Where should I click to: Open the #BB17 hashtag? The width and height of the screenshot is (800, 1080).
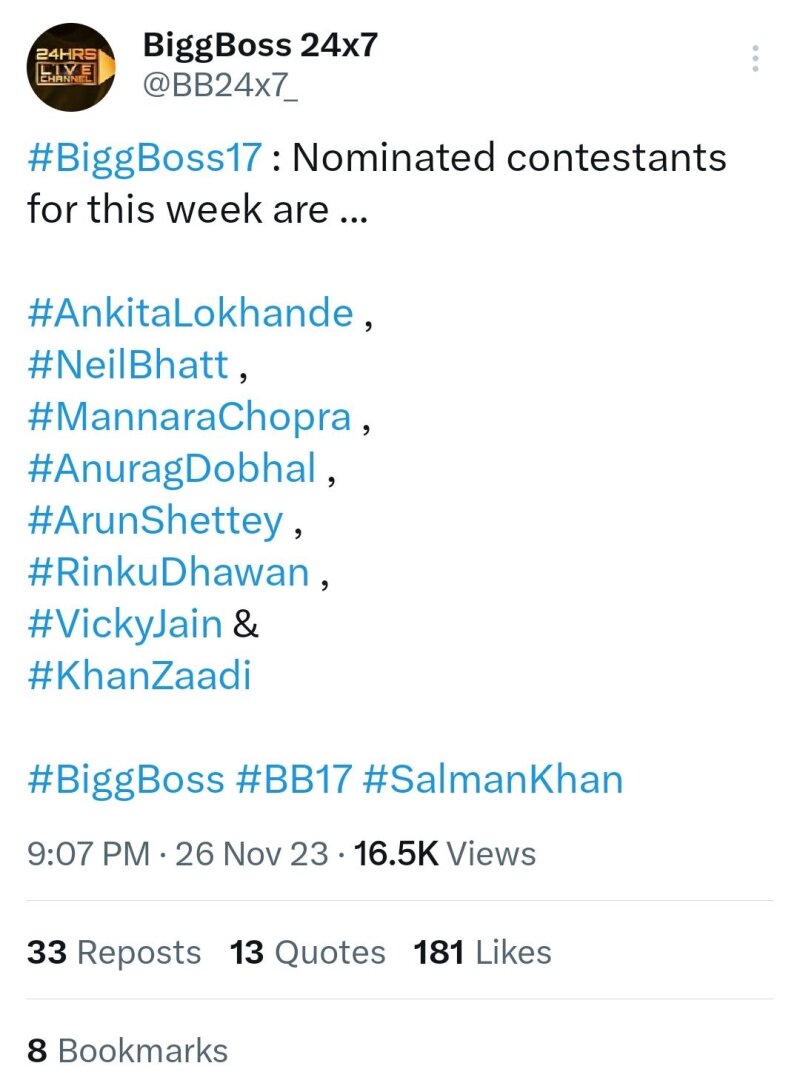294,780
